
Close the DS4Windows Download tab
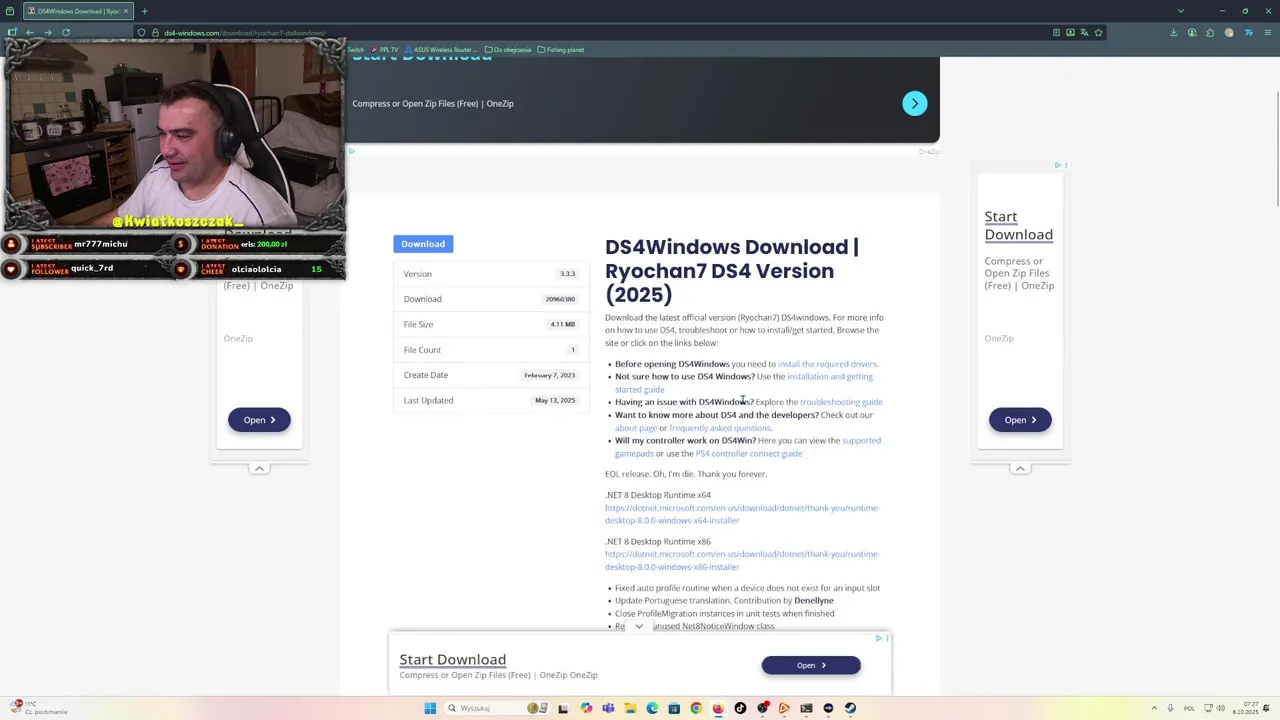(126, 11)
